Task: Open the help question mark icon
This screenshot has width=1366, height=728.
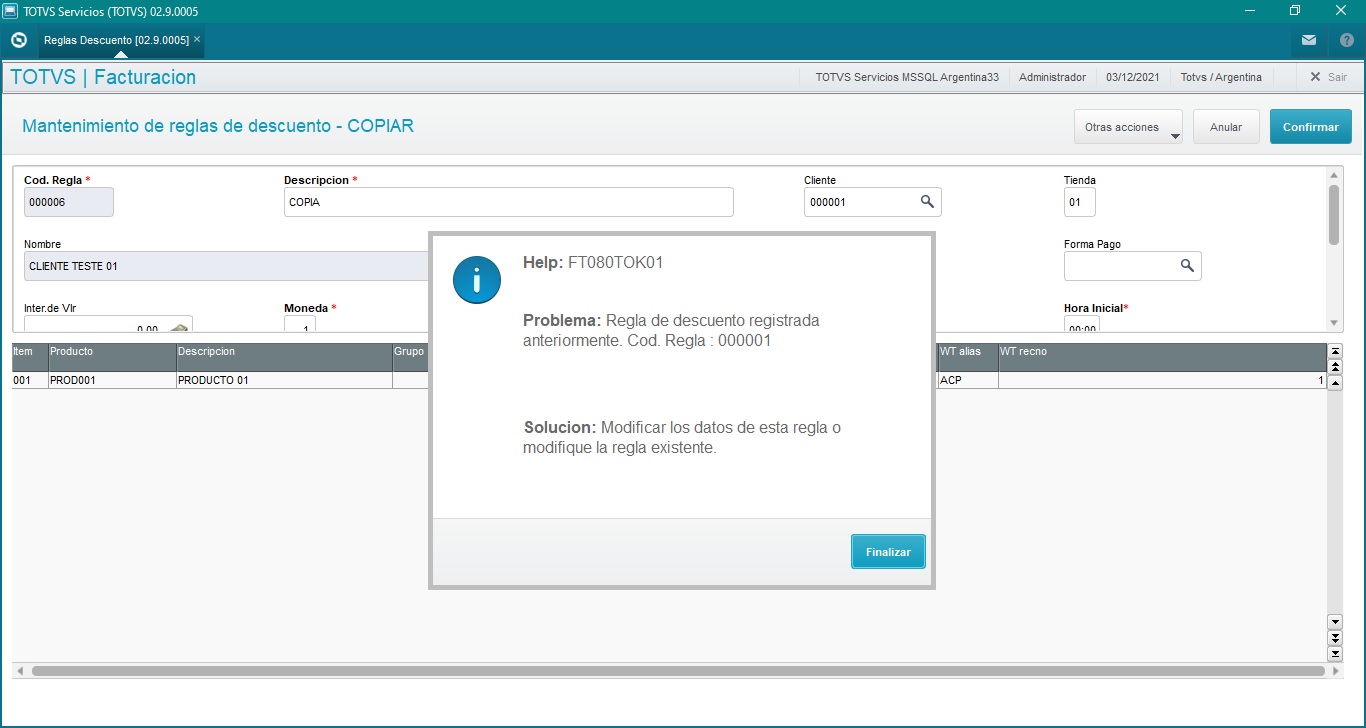Action: [x=1347, y=40]
